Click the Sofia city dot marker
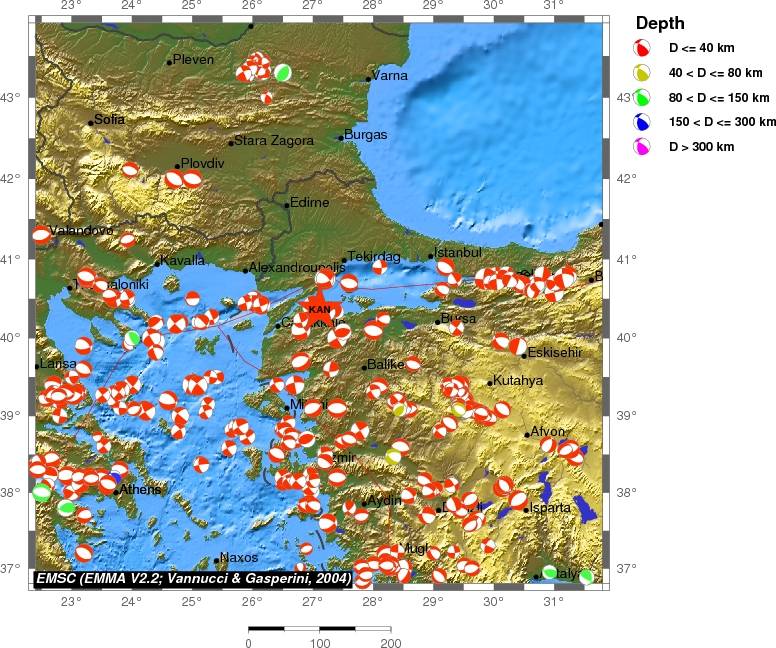776x648 pixels. (91, 123)
